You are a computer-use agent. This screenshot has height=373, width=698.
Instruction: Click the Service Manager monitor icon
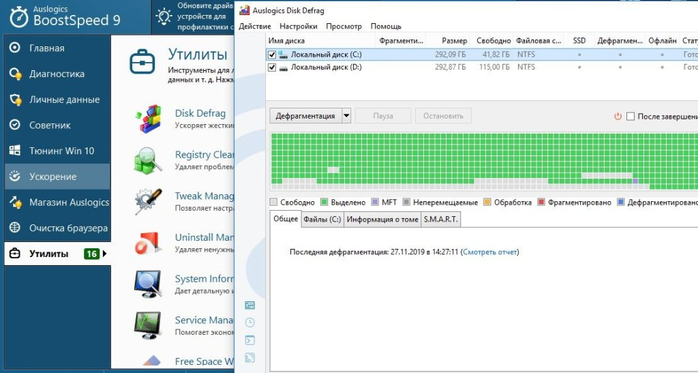[148, 325]
